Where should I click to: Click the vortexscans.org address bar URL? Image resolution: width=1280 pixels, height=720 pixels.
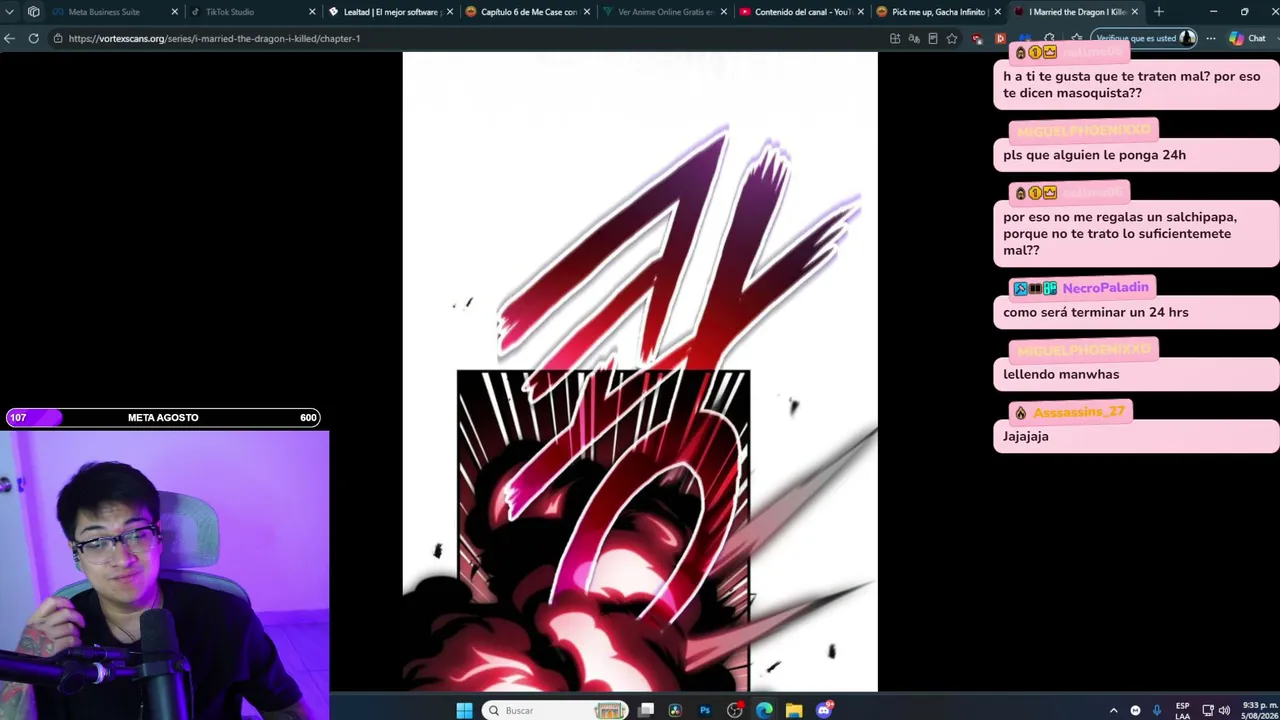214,38
